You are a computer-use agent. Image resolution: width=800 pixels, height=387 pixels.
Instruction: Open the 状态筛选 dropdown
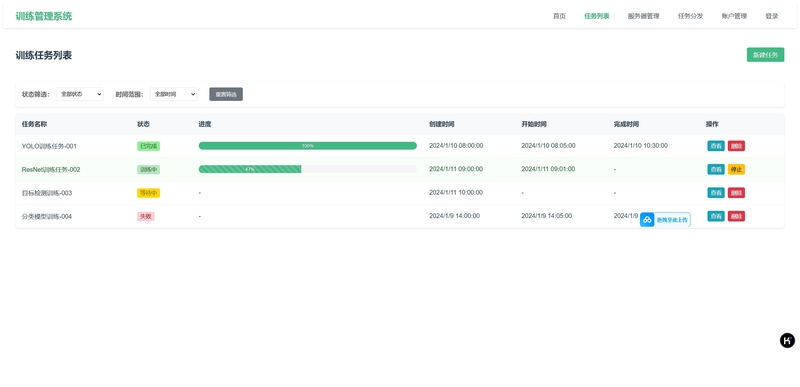(x=80, y=94)
